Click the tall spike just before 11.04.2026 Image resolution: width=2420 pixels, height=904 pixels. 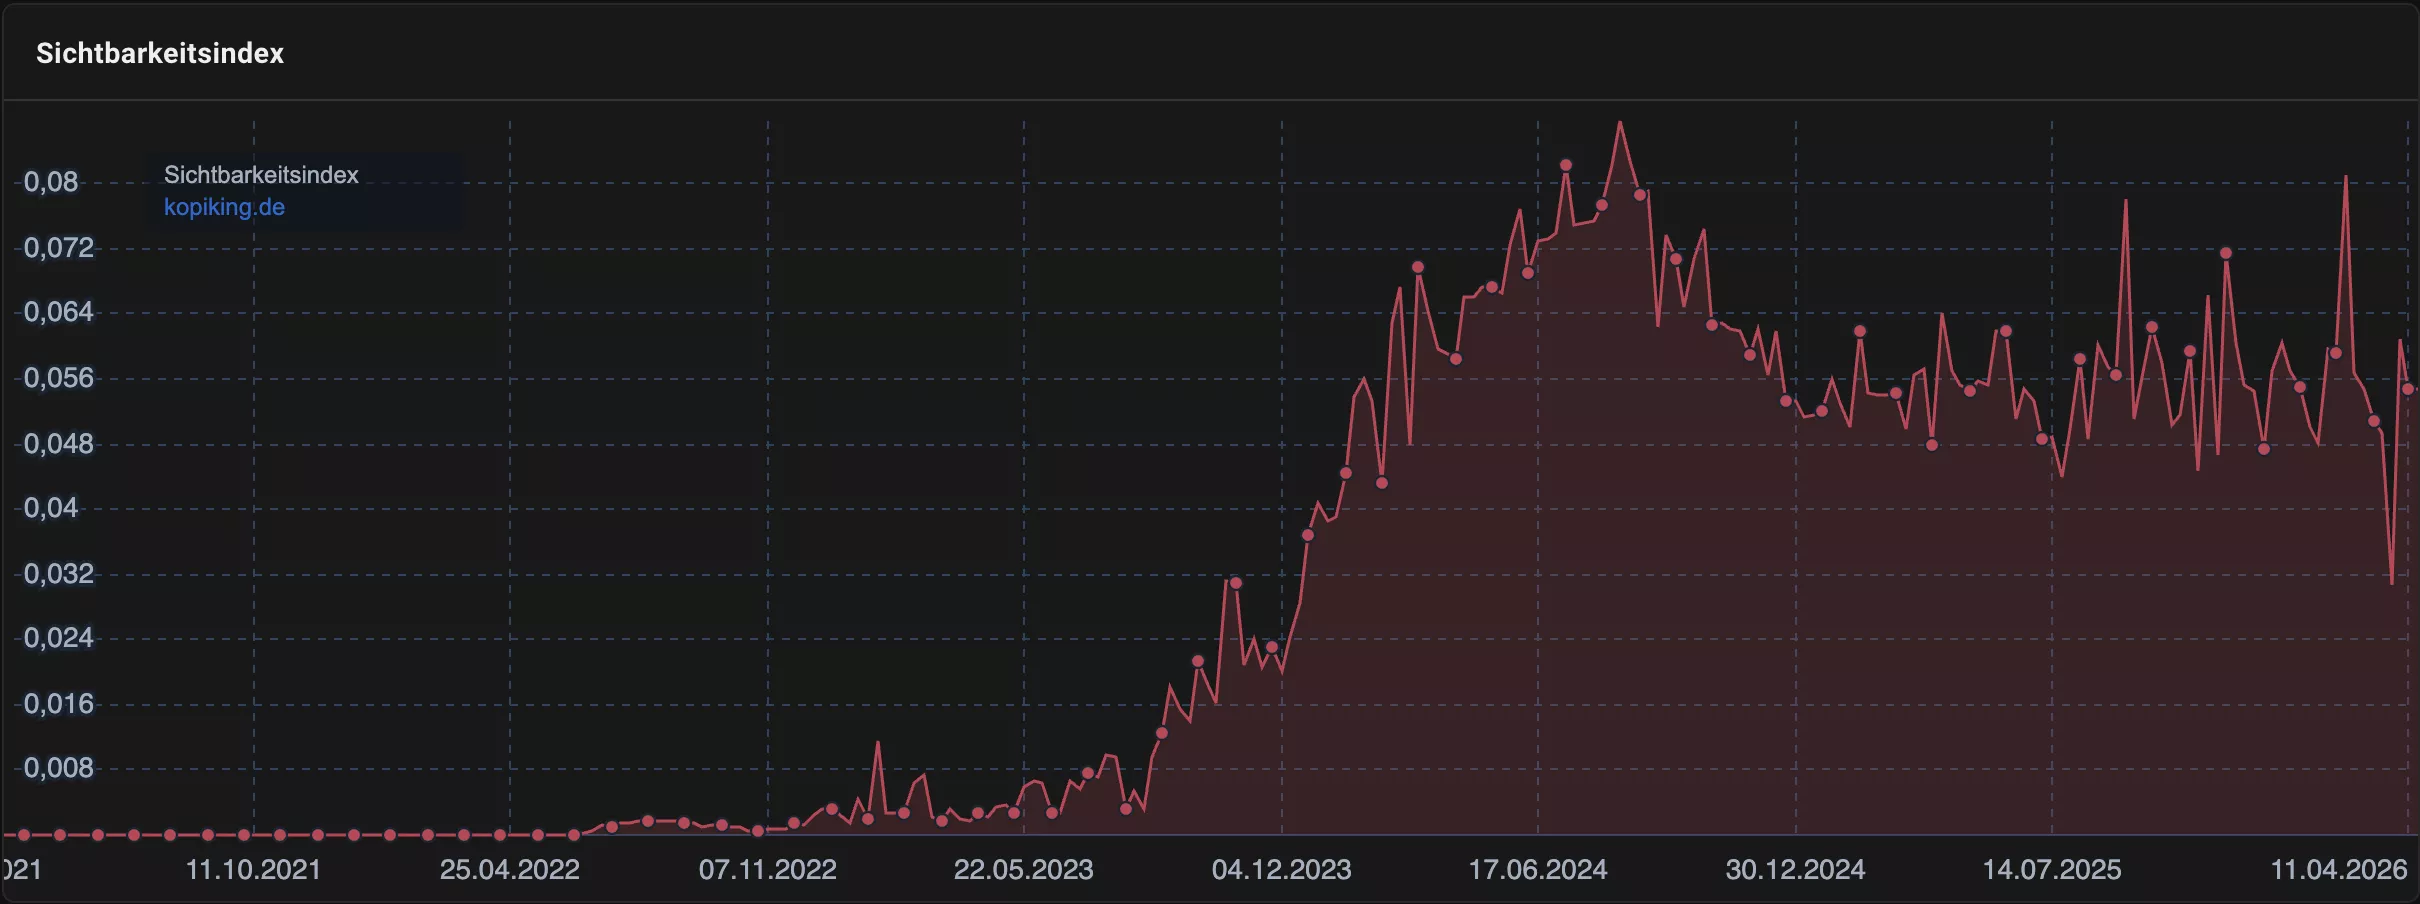tap(2345, 177)
